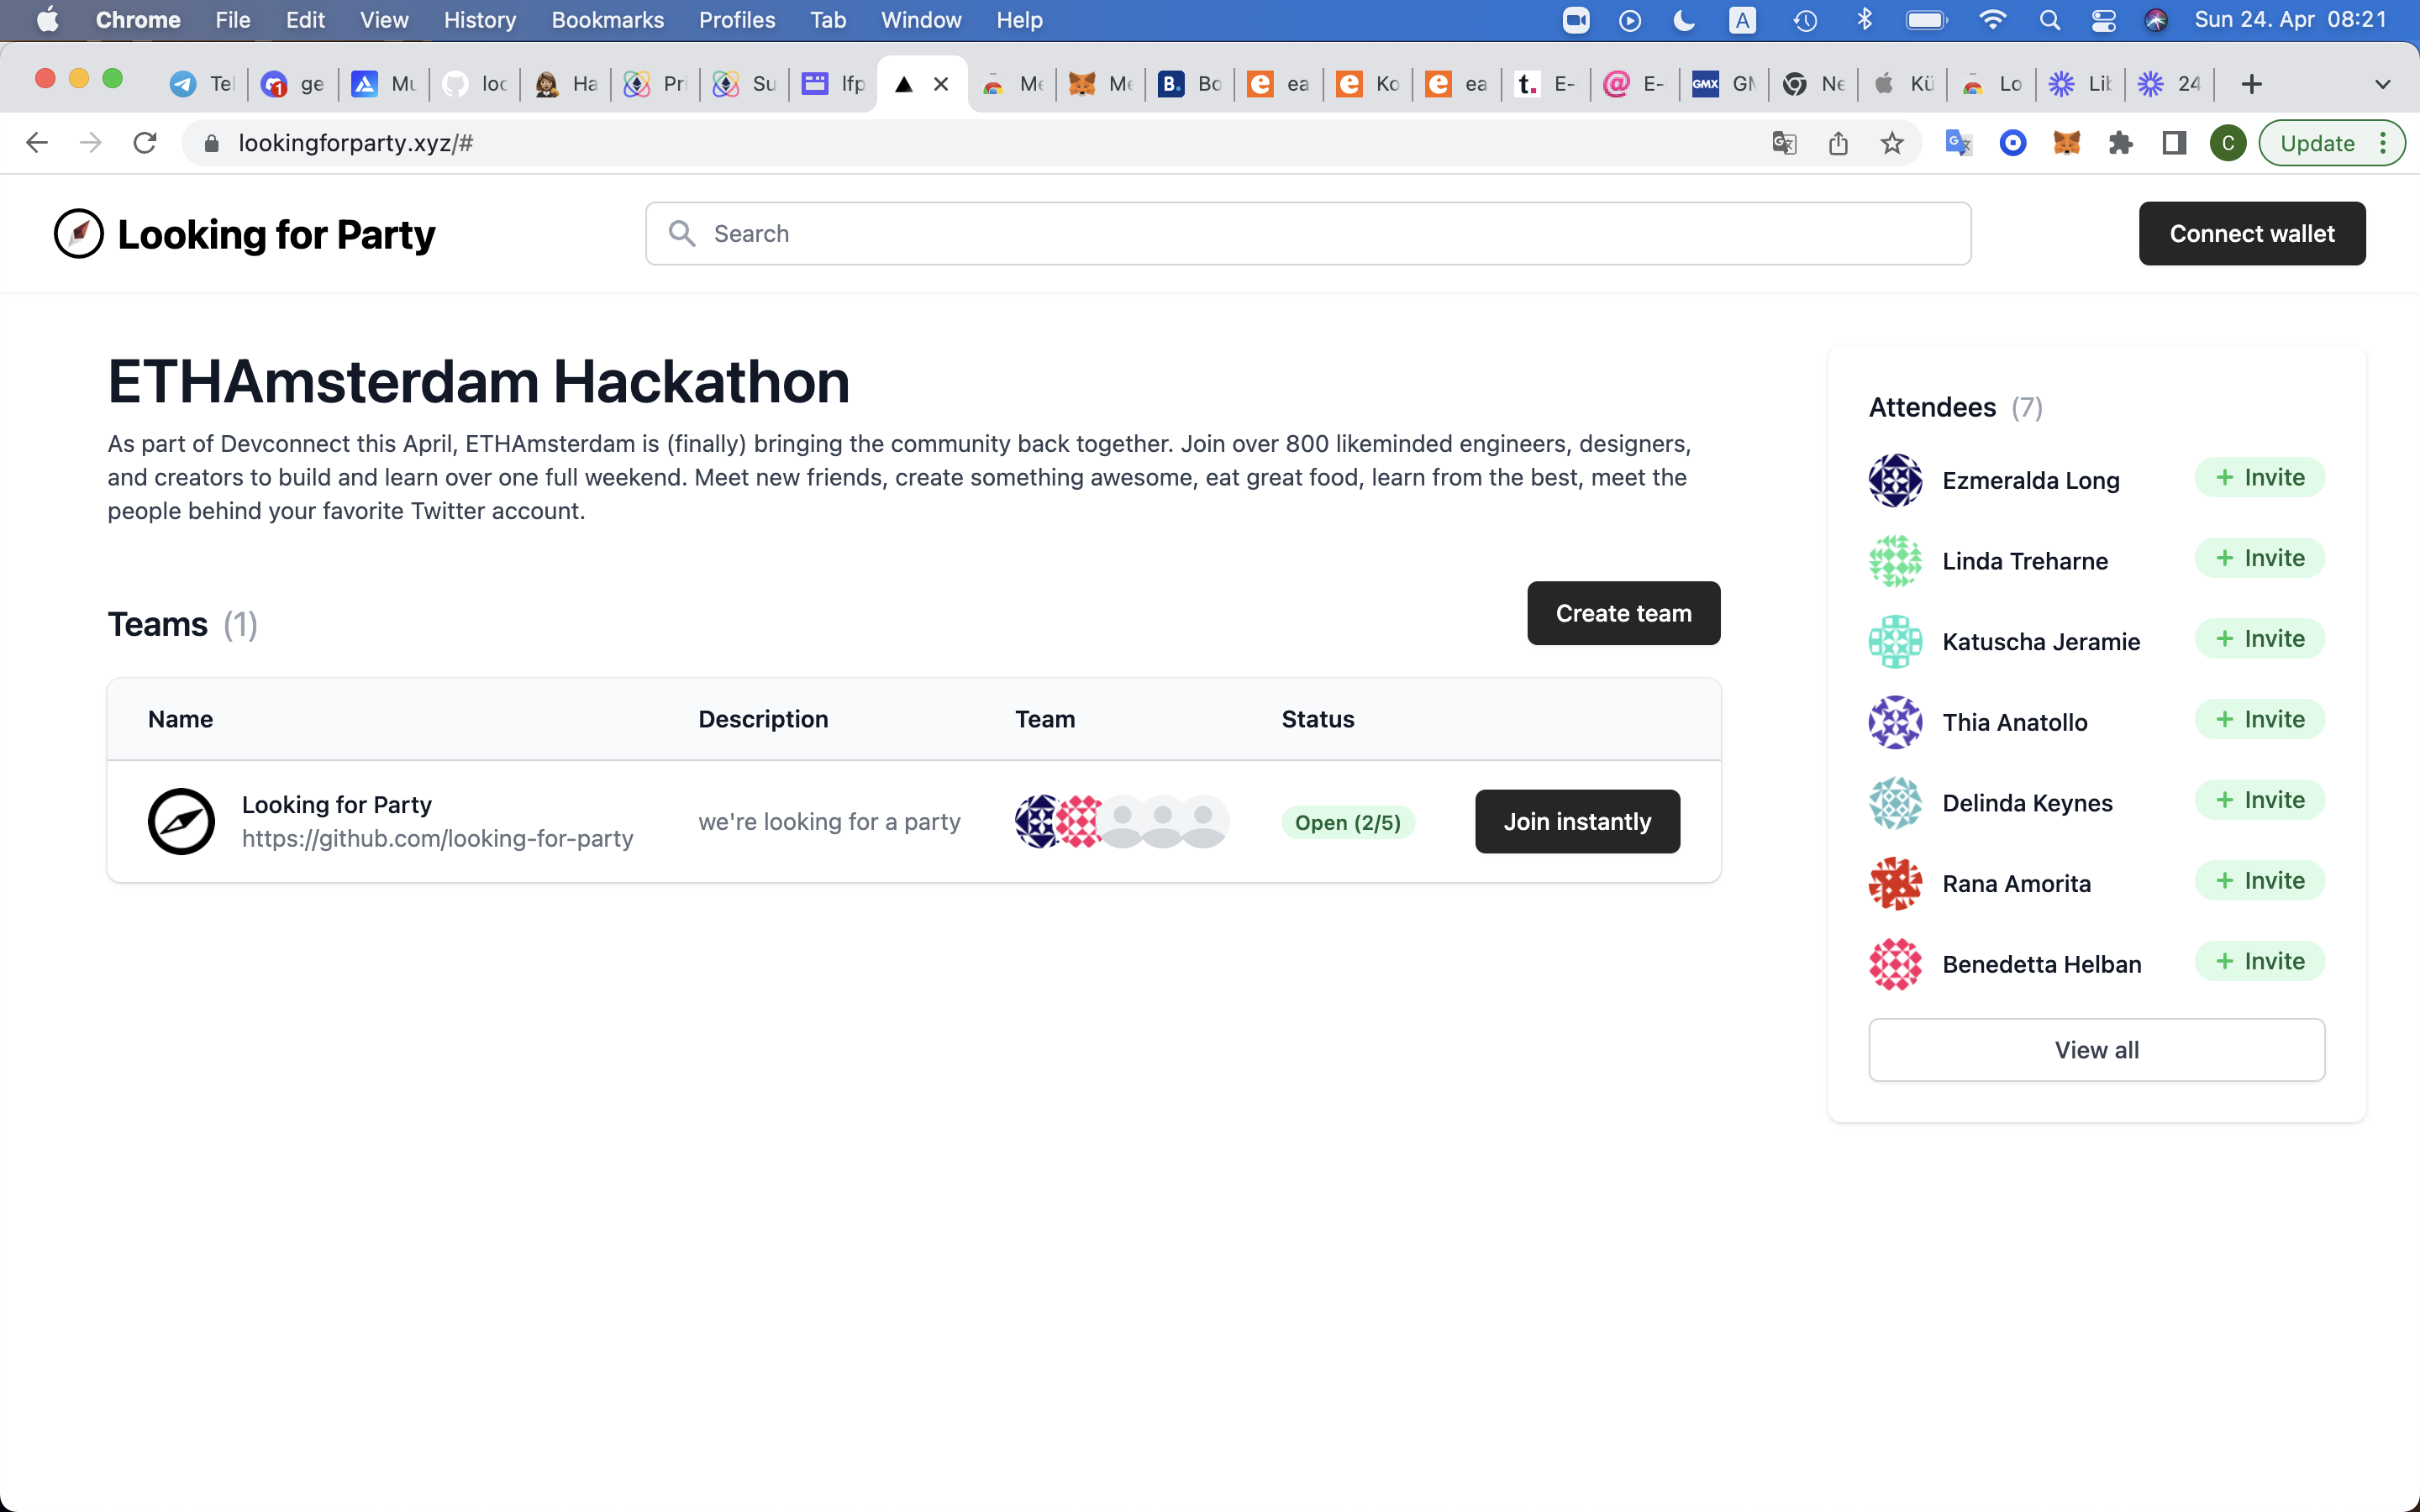Viewport: 2420px width, 1512px height.
Task: Open the share icon in address bar
Action: point(1838,143)
